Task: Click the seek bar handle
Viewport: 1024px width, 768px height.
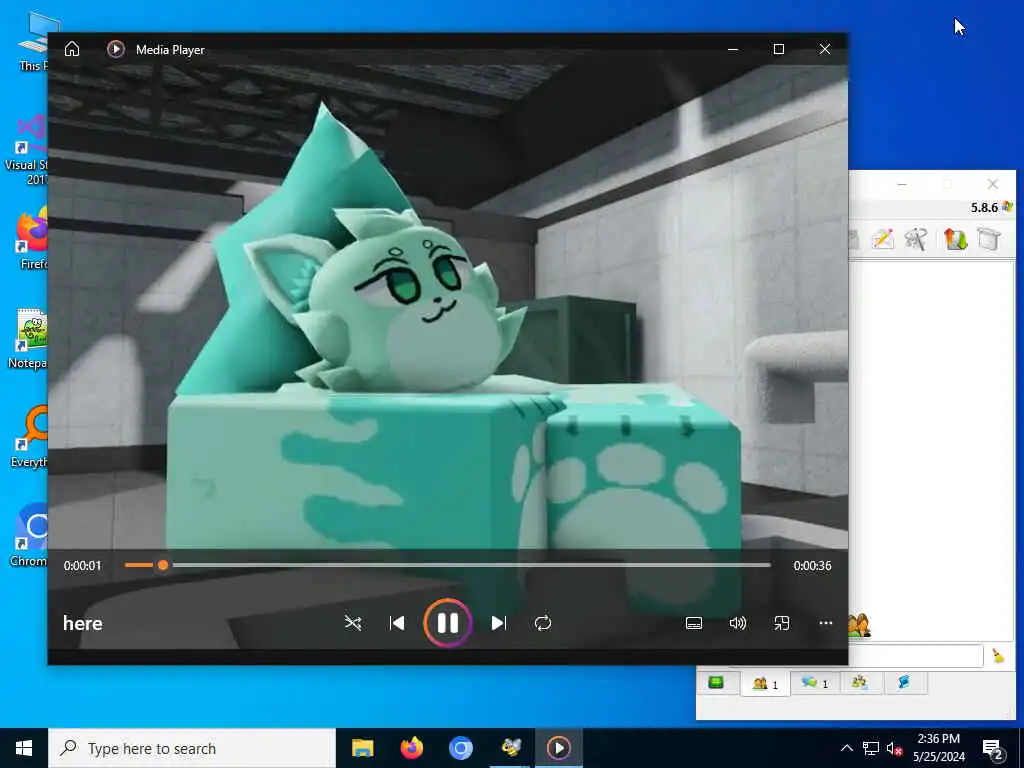Action: coord(163,565)
